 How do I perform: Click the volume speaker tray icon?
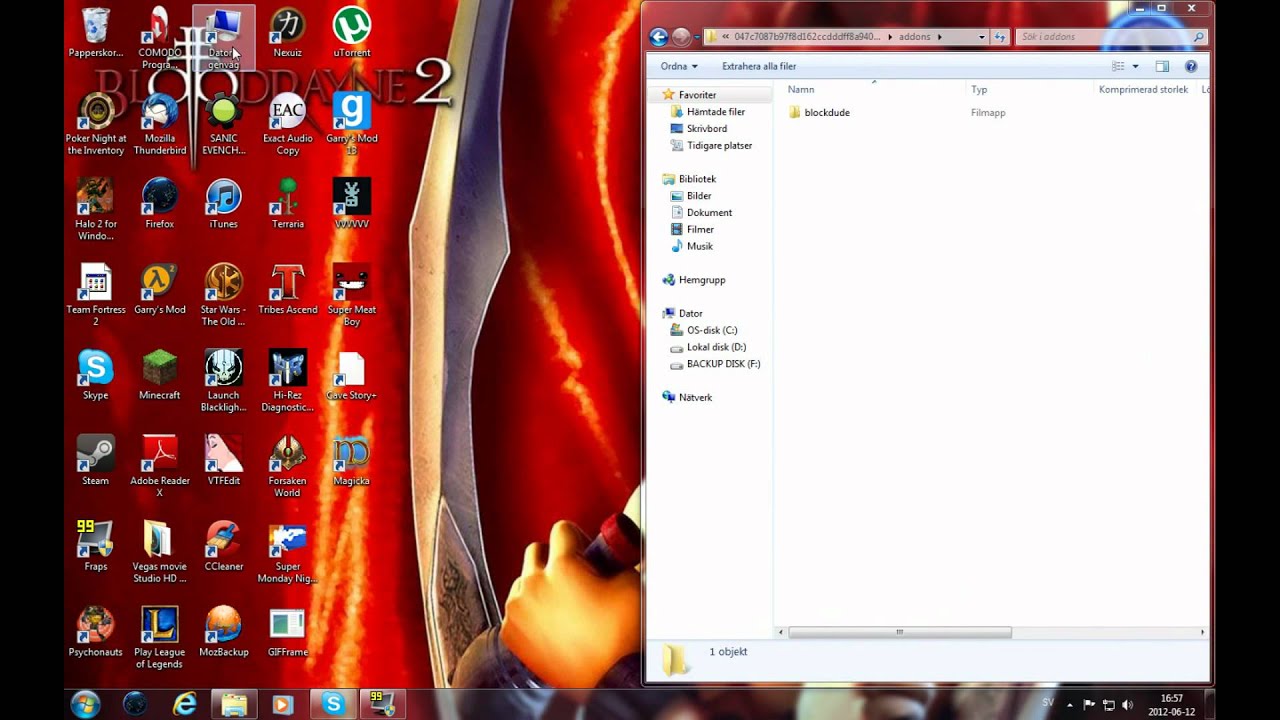point(1129,705)
